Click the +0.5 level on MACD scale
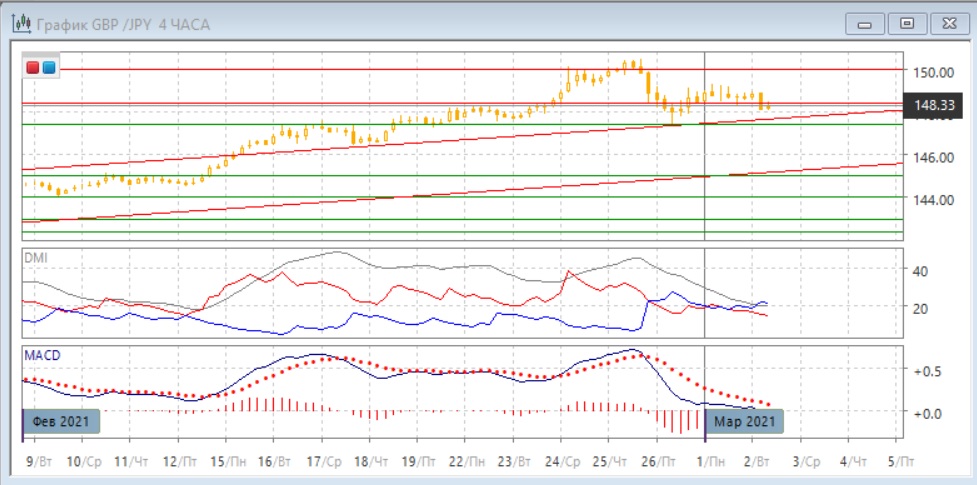Screen dimensions: 977x485 tap(926, 371)
